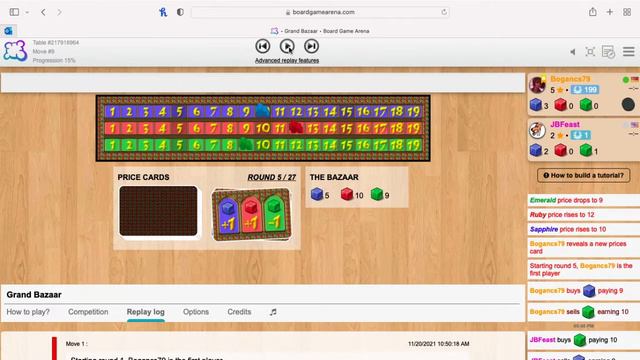Play the replay
Viewport: 640px width, 360px height.
tap(287, 46)
